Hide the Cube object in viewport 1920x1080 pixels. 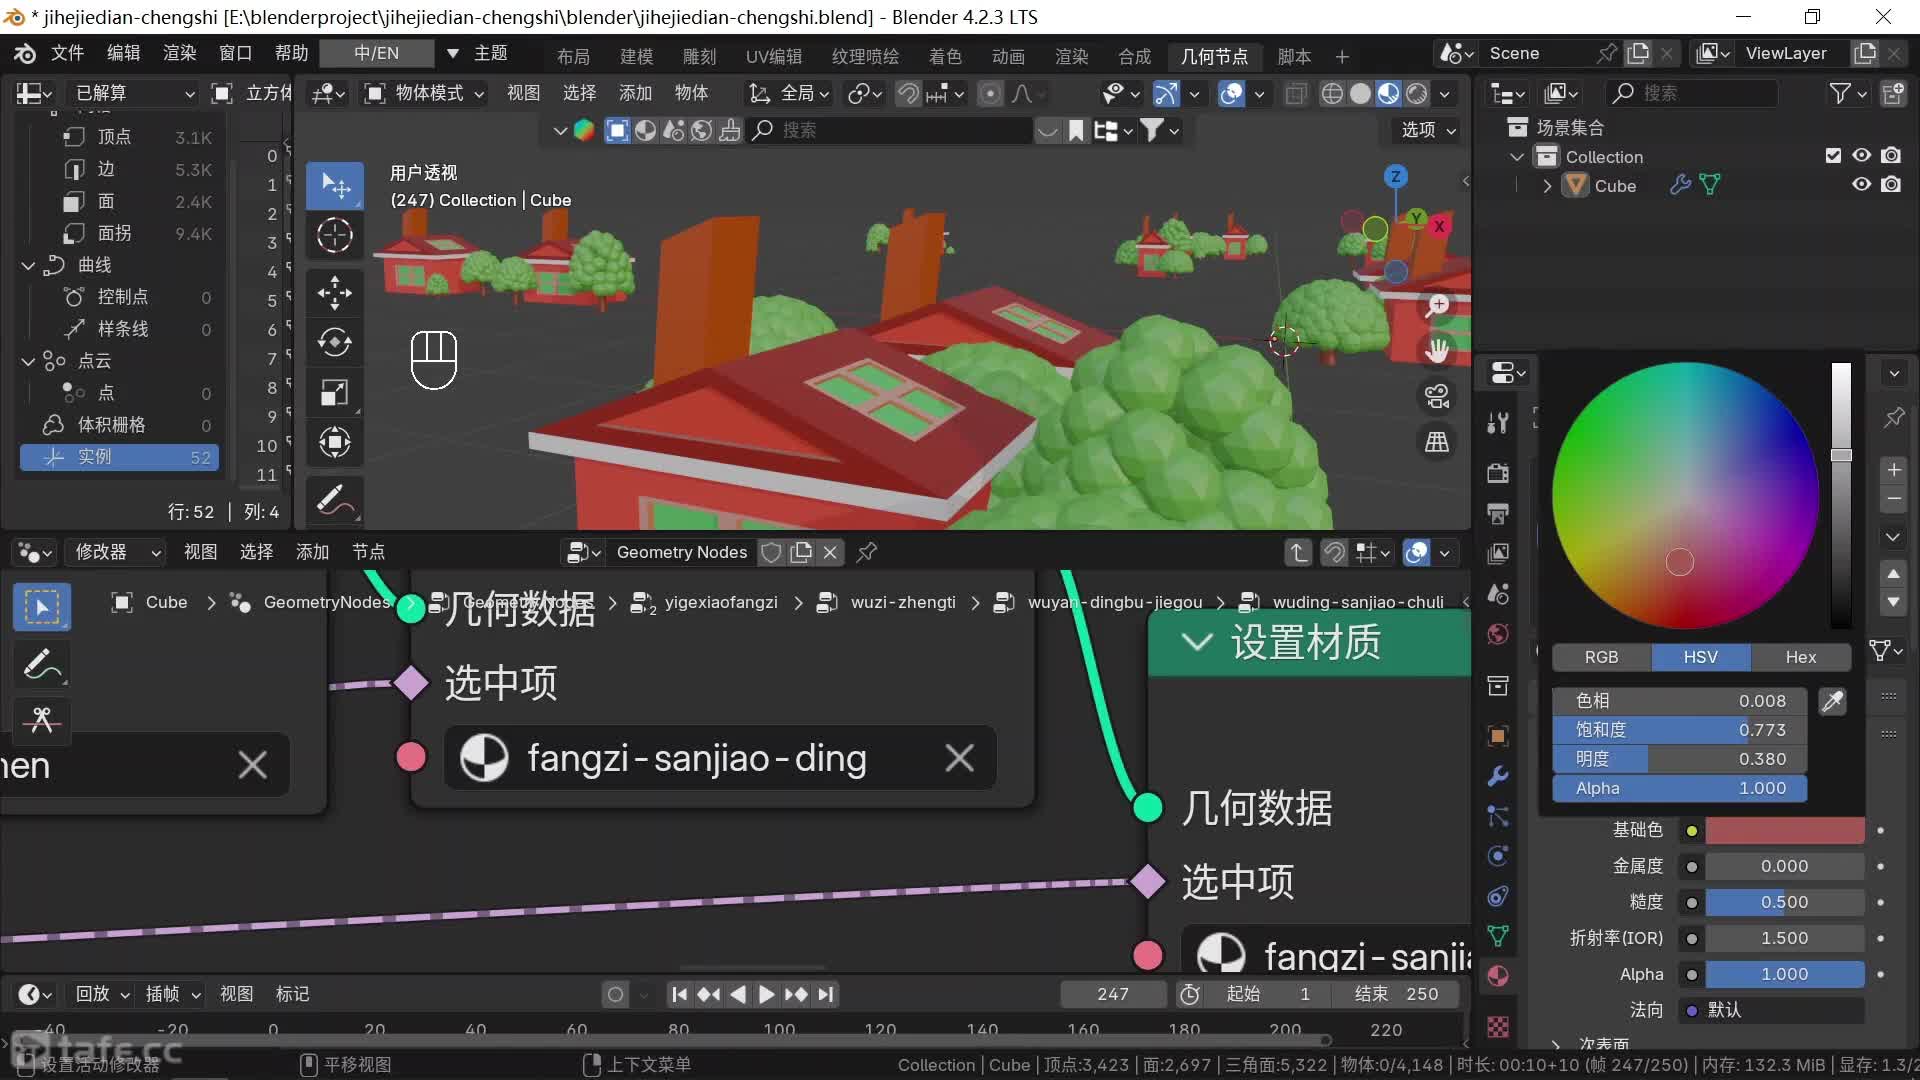1861,185
